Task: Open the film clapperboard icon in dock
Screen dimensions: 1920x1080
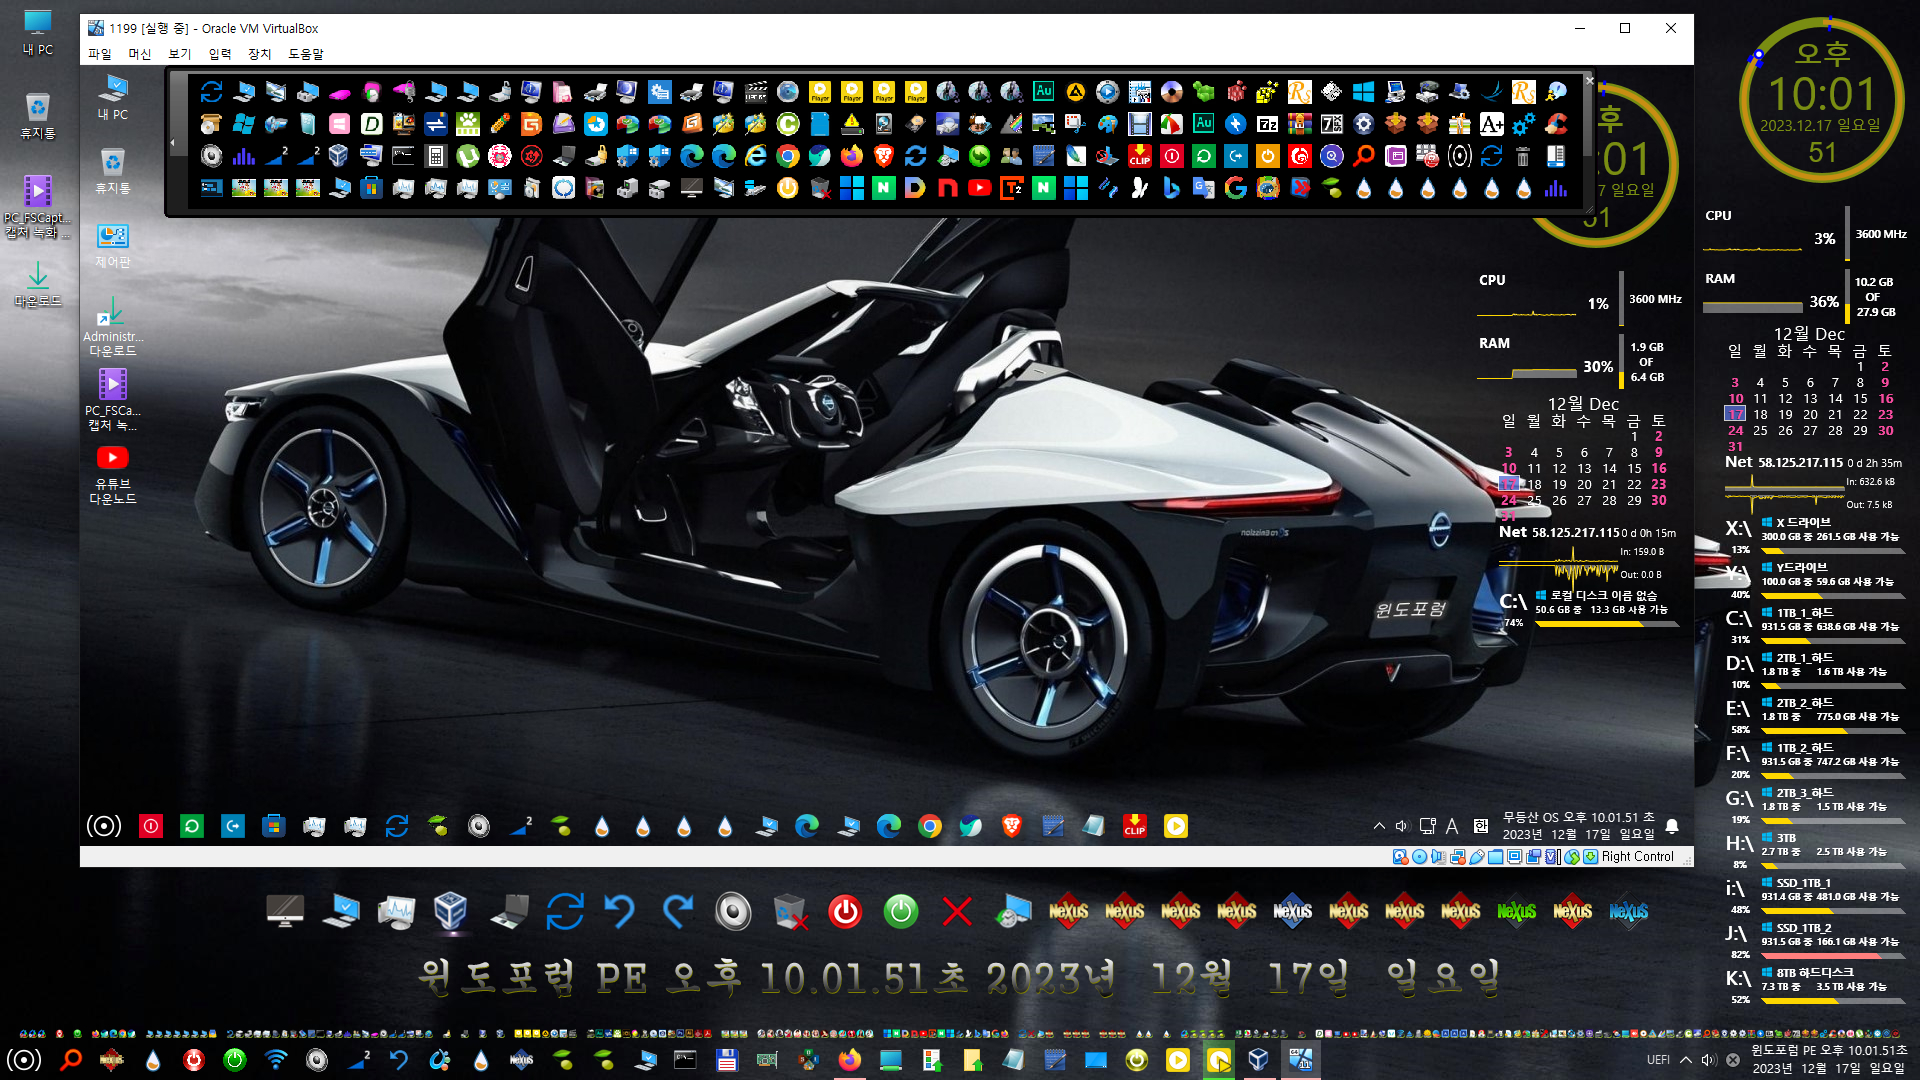Action: tap(756, 92)
